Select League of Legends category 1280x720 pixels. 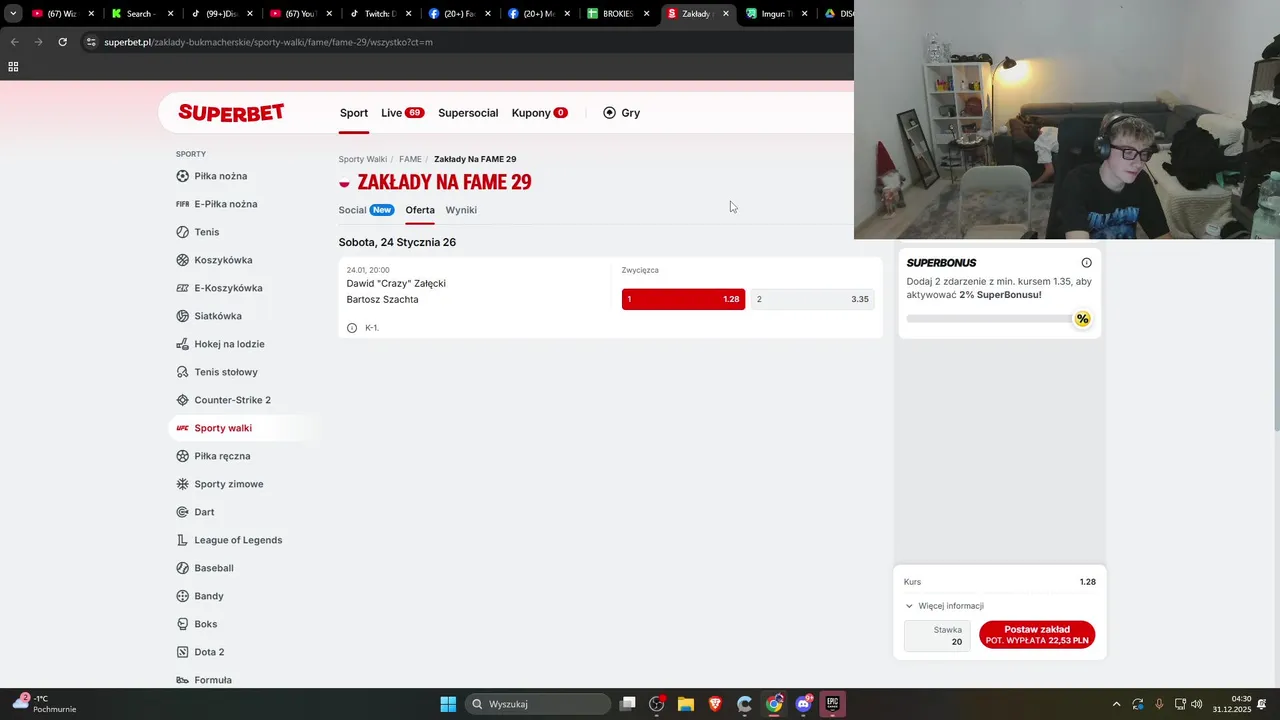coord(229,540)
